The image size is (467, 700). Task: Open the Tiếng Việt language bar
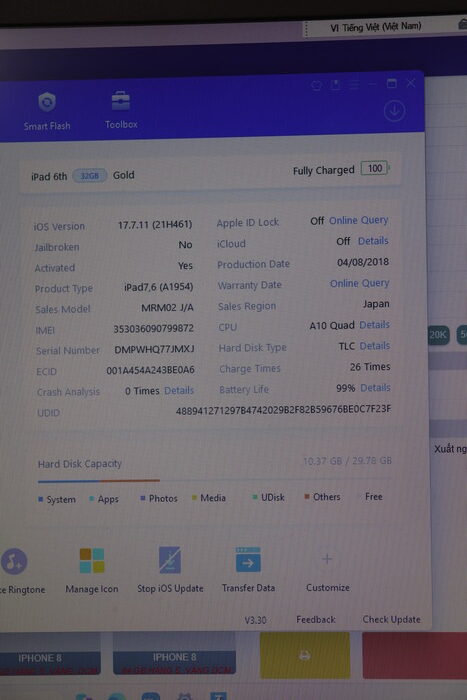(375, 27)
